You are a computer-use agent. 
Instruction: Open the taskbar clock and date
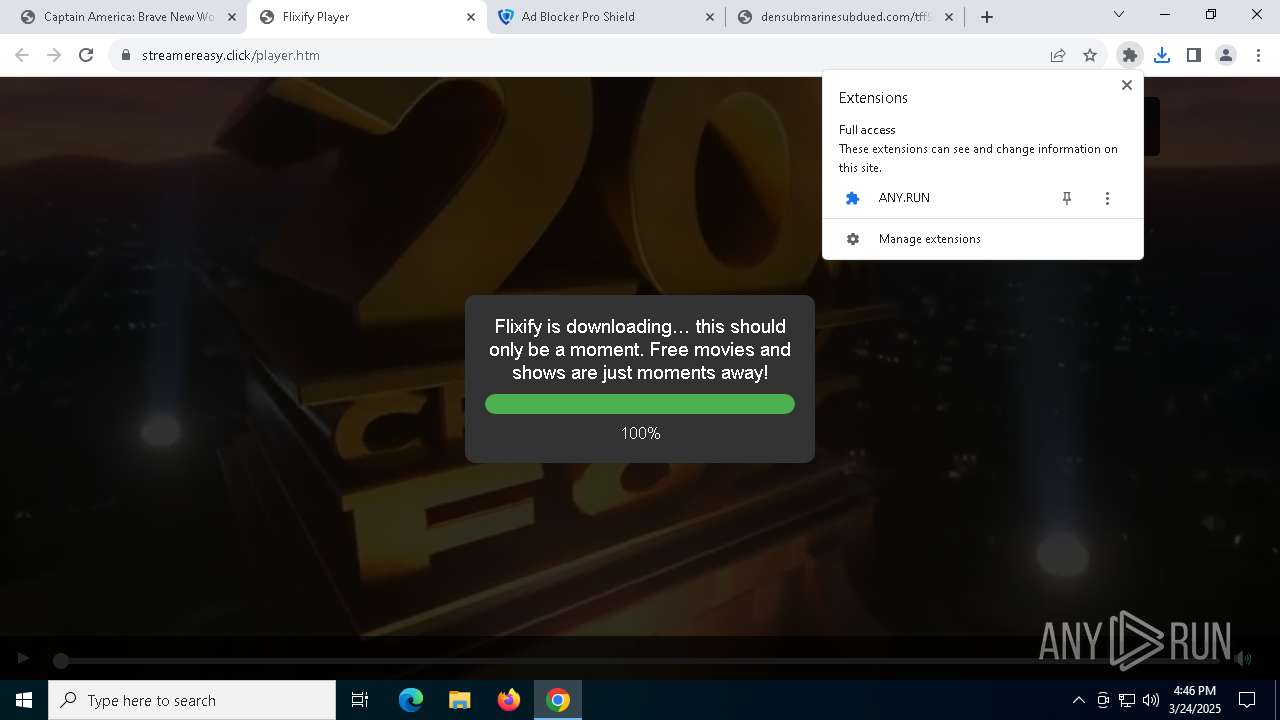[1195, 700]
